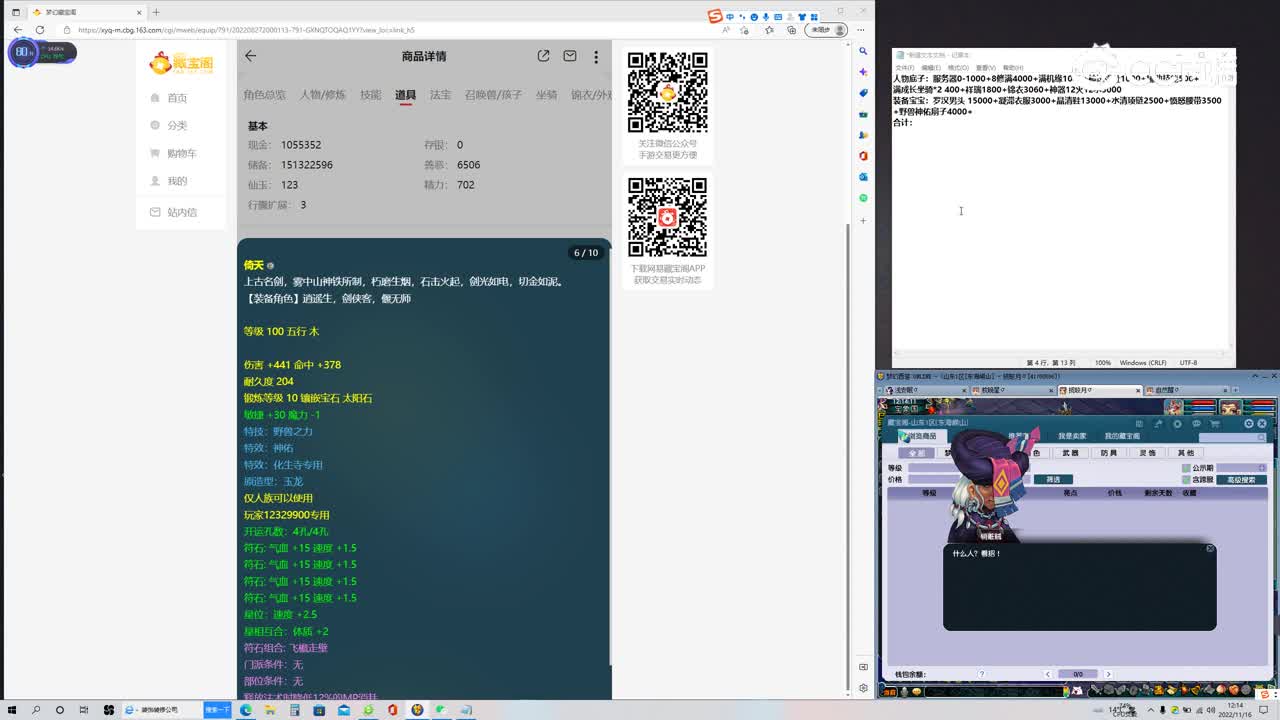1280x720 pixels.
Task: Click the share icon on 商品详情 page
Action: click(543, 56)
